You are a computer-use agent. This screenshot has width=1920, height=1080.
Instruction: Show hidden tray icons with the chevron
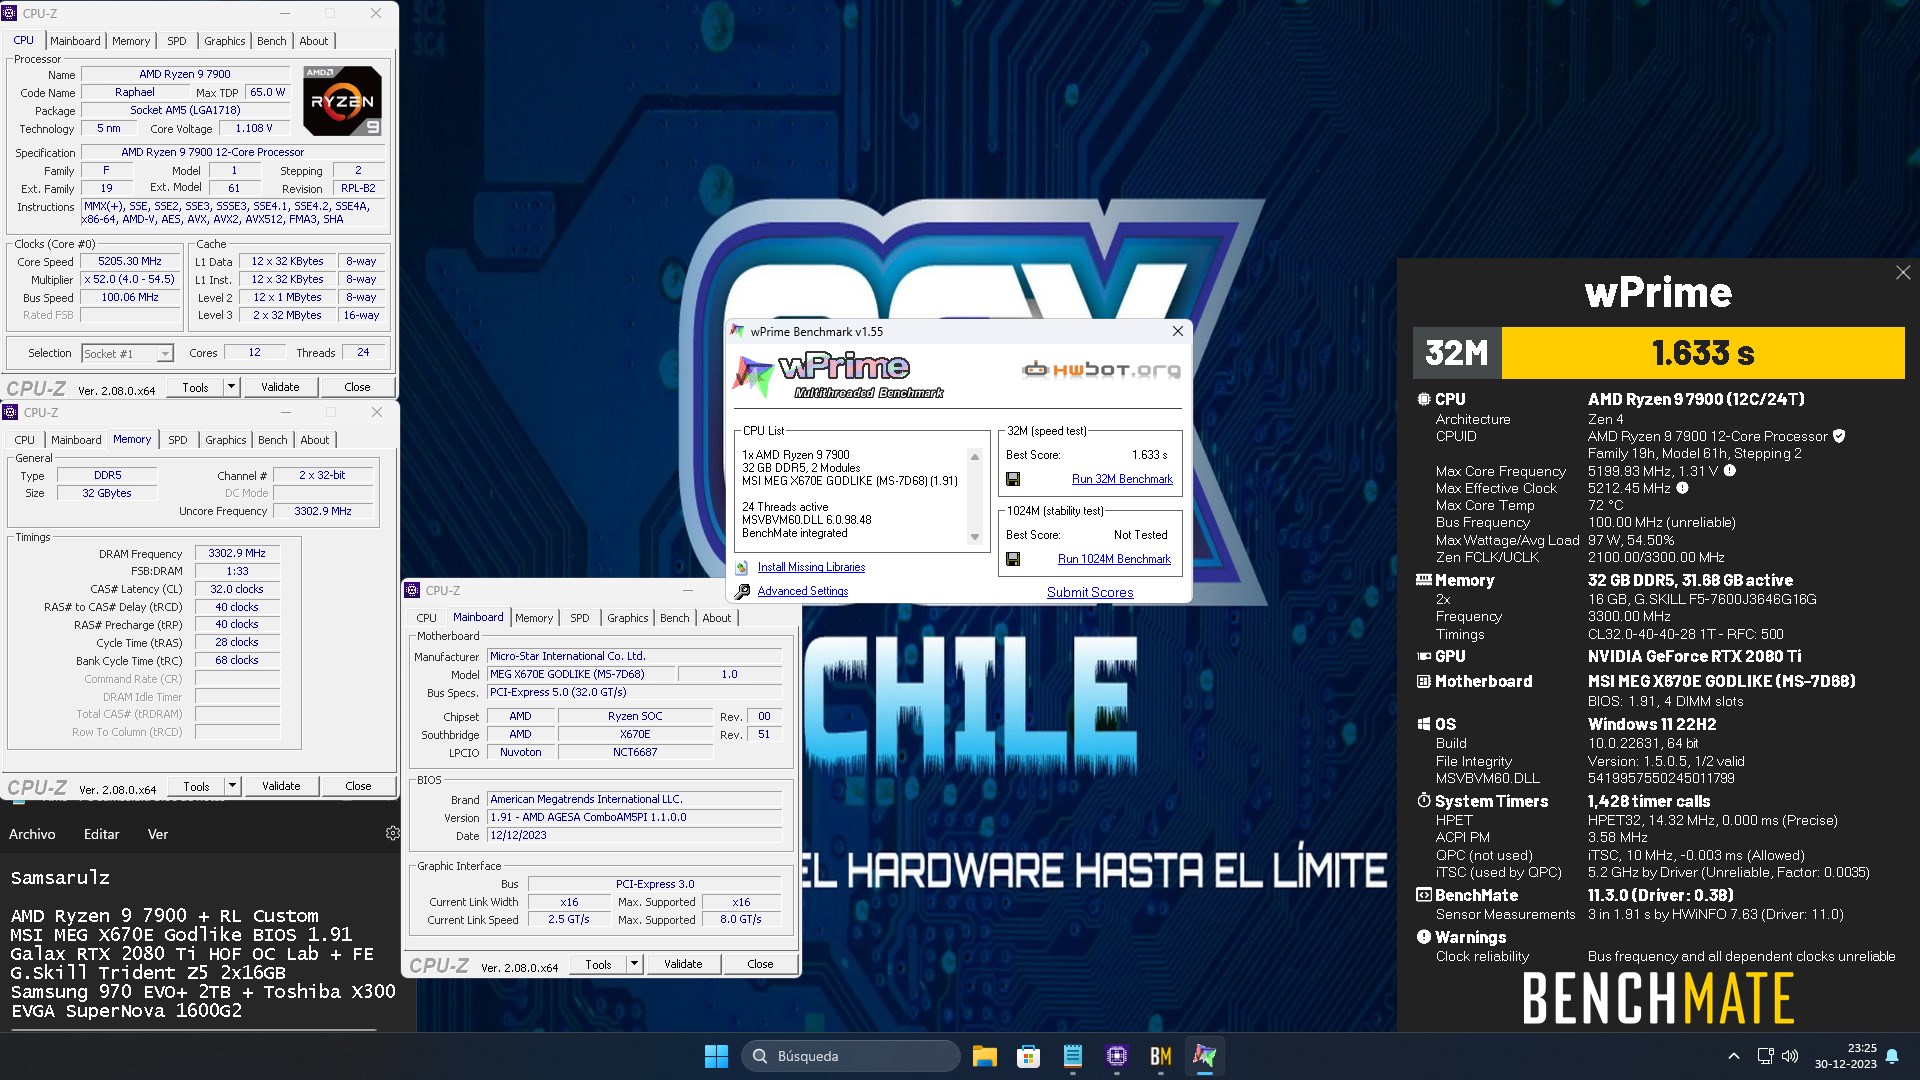[x=1734, y=1056]
